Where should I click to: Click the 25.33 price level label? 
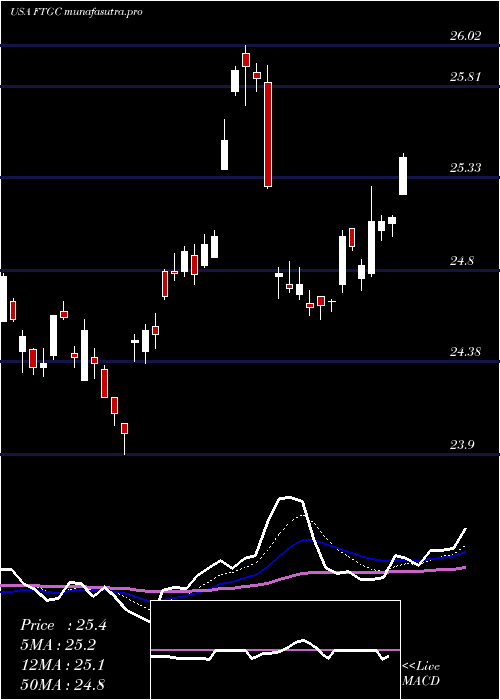[x=466, y=168]
